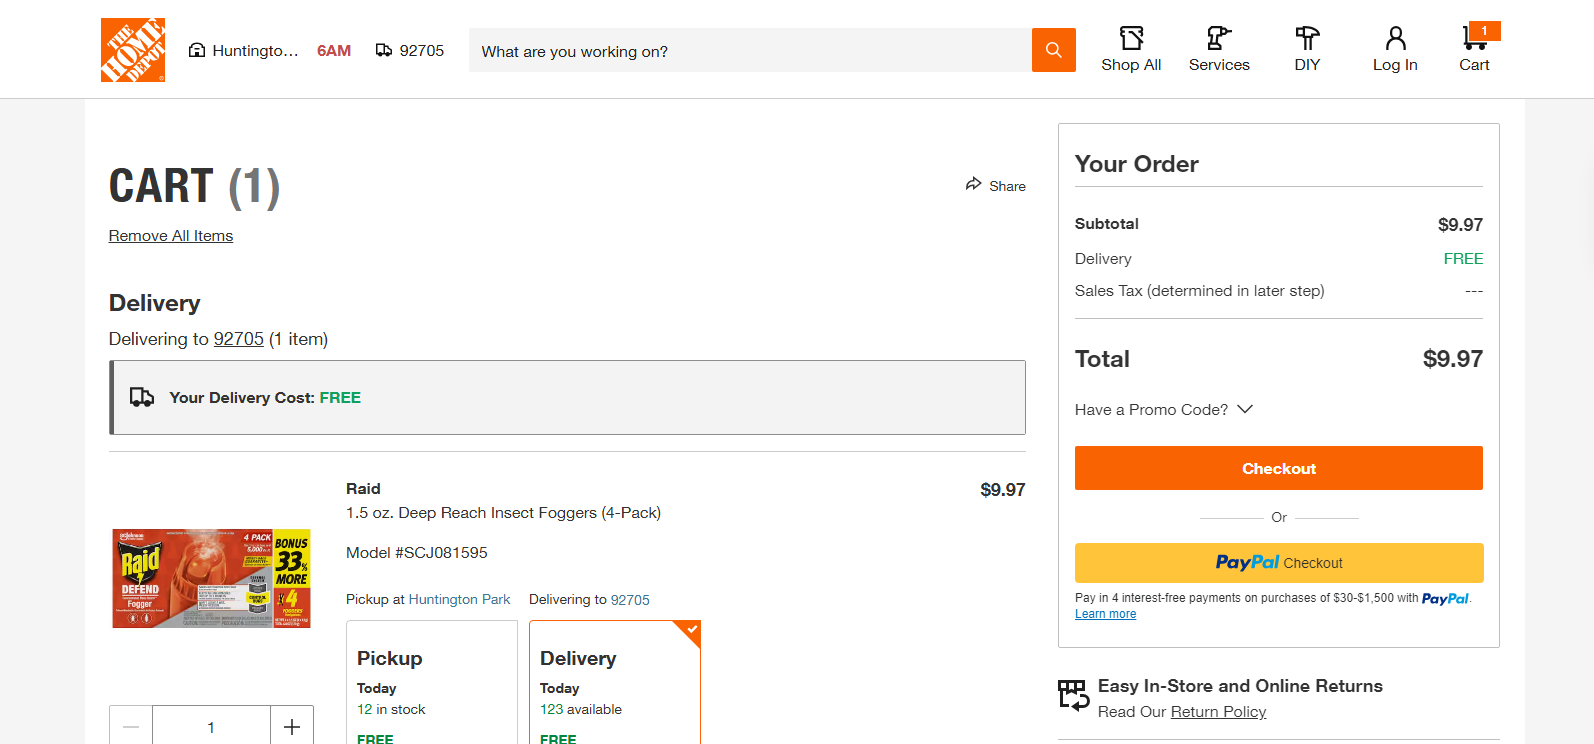1594x744 pixels.
Task: Select the Pickup fulfillment option
Action: pyautogui.click(x=432, y=682)
